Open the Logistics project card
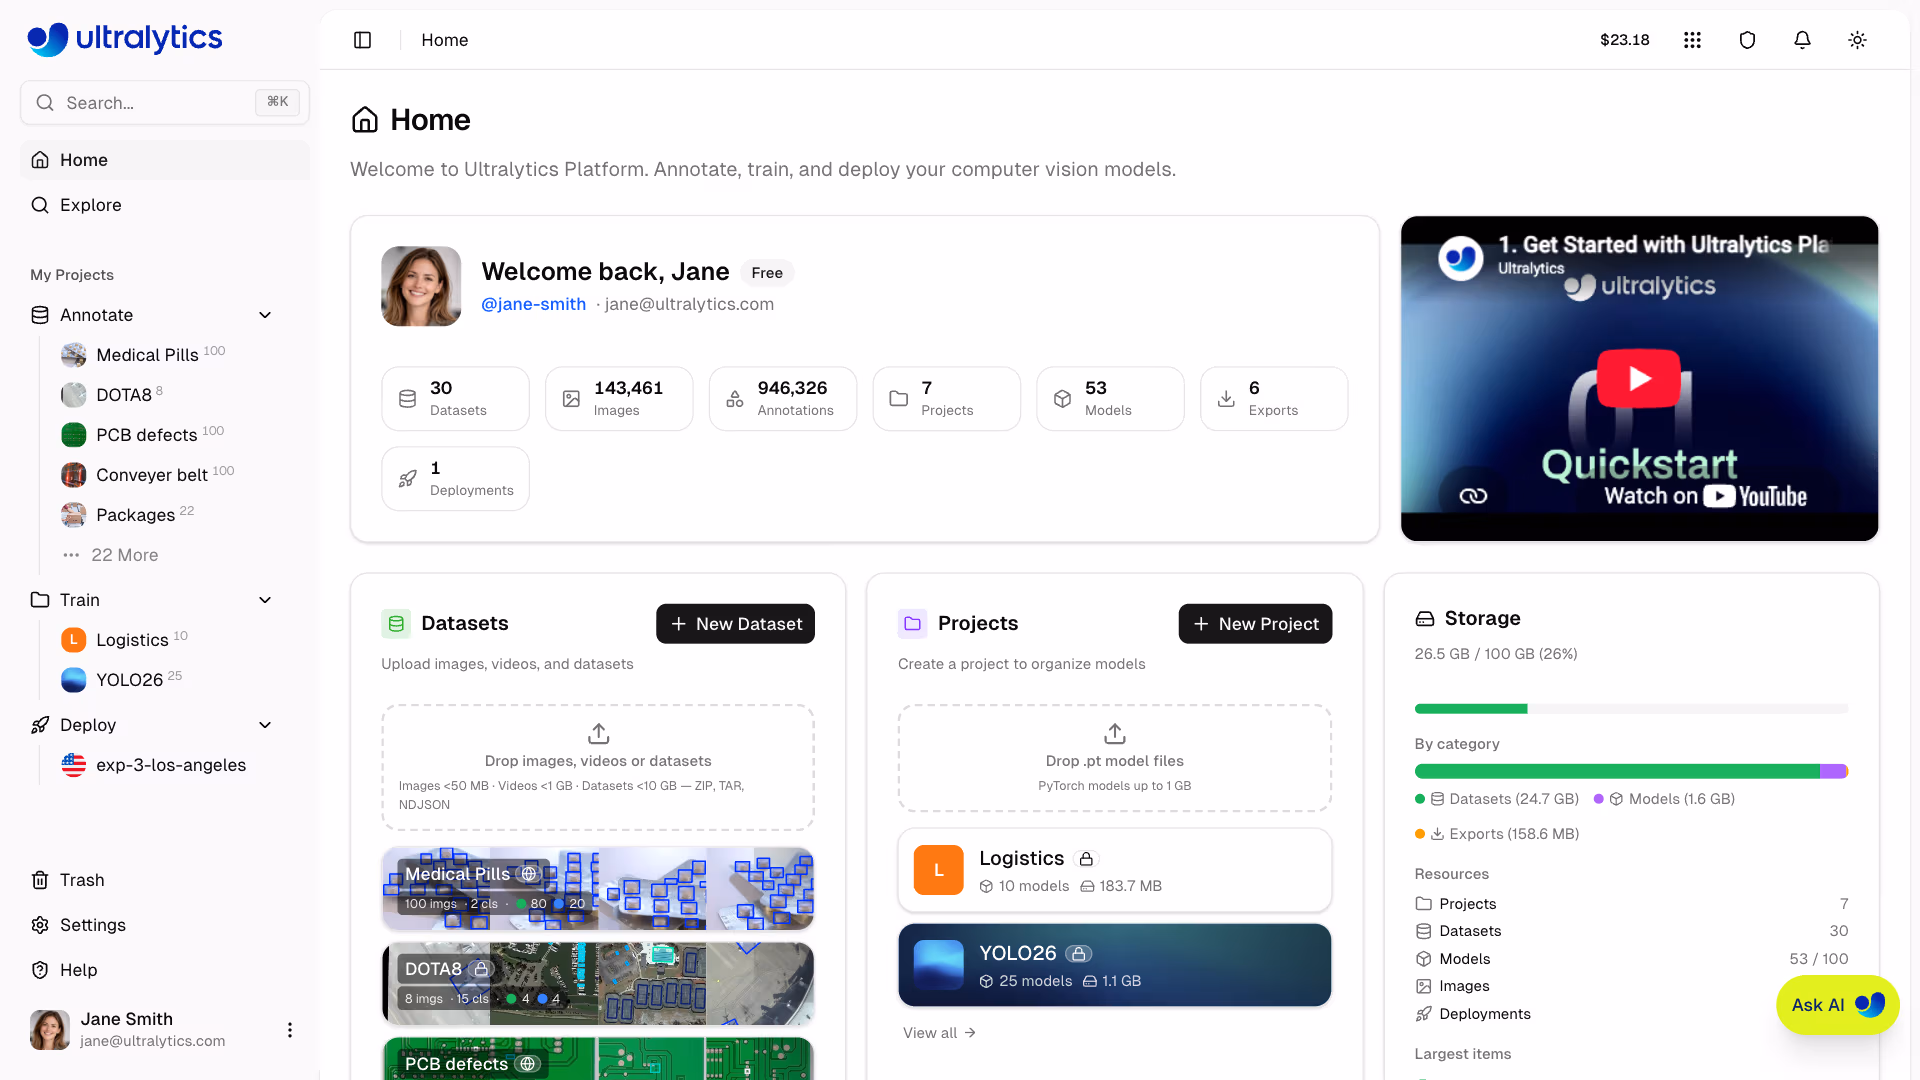 [1114, 870]
